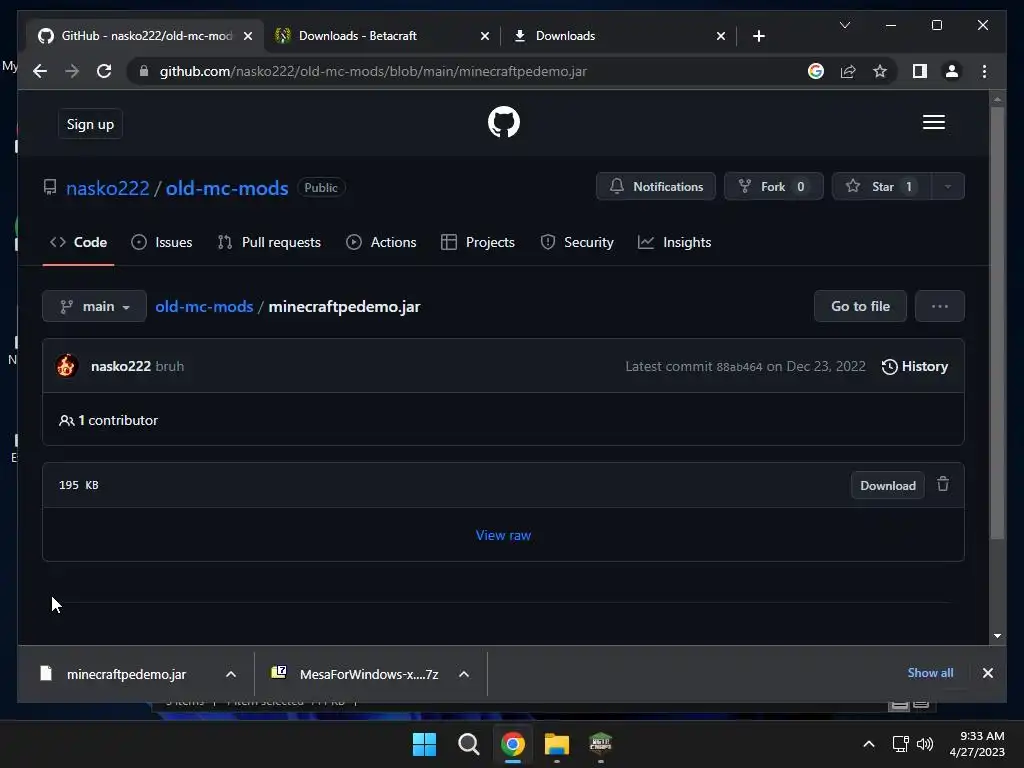Click nasko222 user avatar image
1024x768 pixels.
tap(67, 366)
